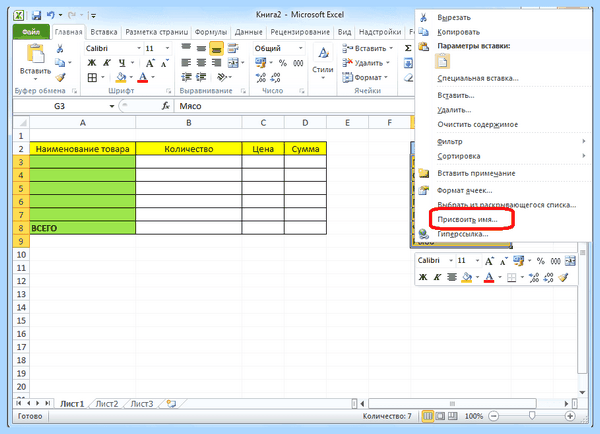
Task: Switch to the Формулы tab
Action: [211, 32]
